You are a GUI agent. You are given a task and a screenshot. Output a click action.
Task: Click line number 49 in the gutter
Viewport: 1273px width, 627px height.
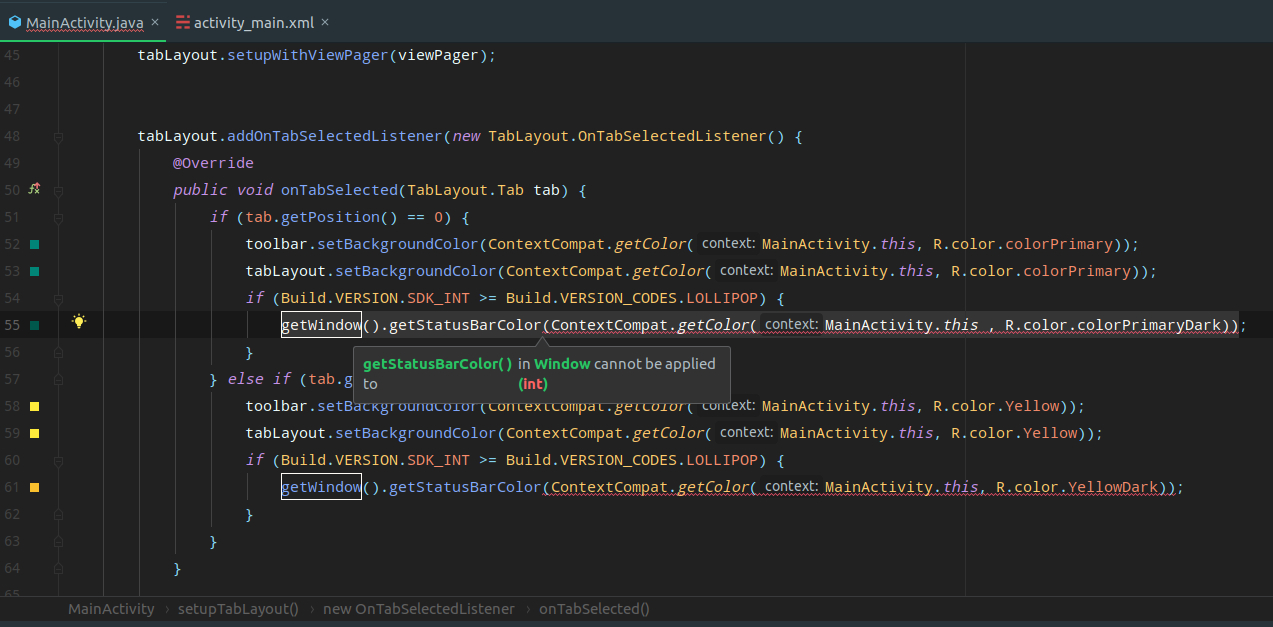[x=12, y=163]
